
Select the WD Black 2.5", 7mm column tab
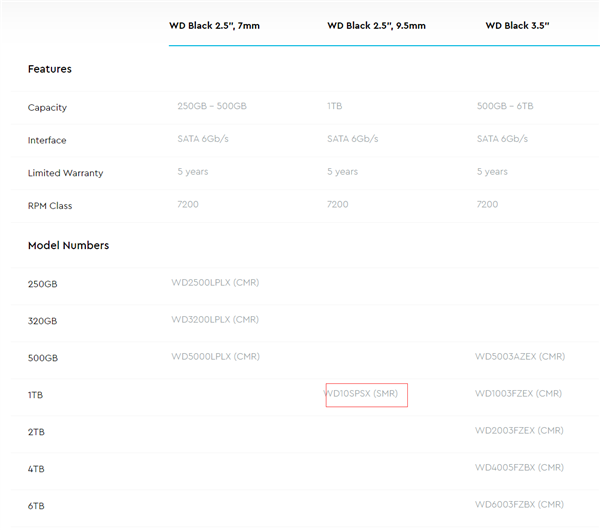pyautogui.click(x=214, y=26)
